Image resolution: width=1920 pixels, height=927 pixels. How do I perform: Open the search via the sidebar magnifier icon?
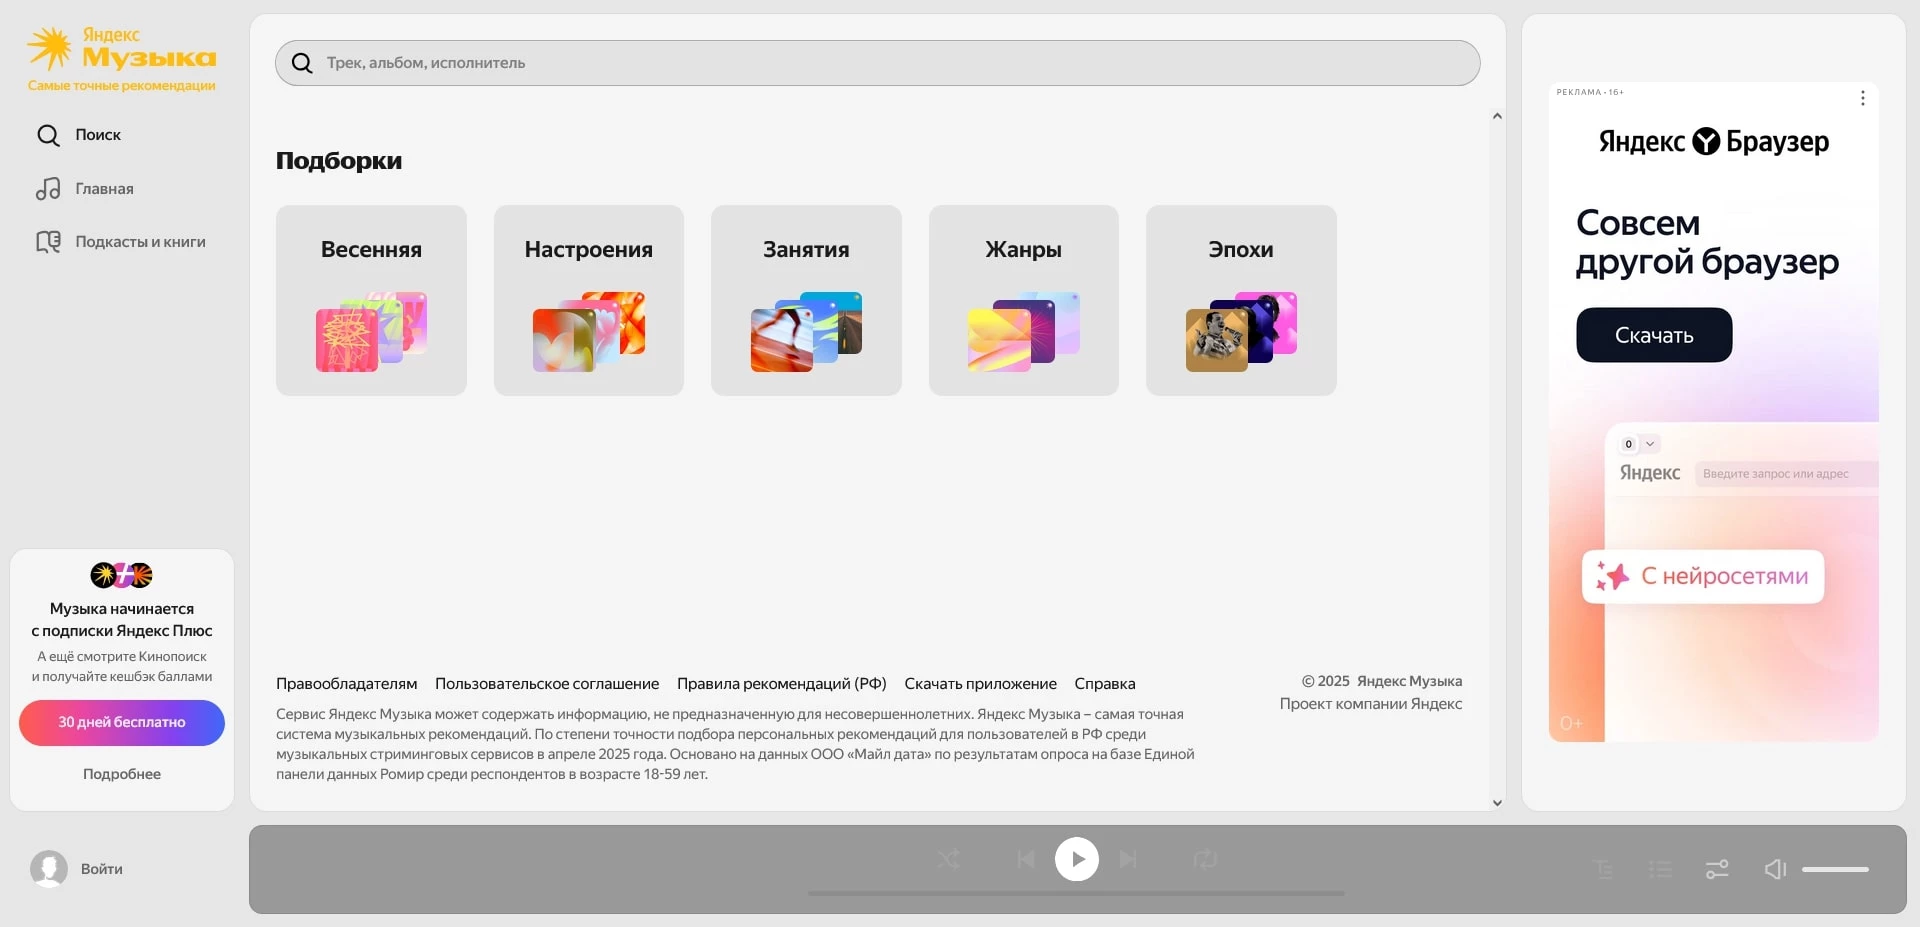click(48, 135)
